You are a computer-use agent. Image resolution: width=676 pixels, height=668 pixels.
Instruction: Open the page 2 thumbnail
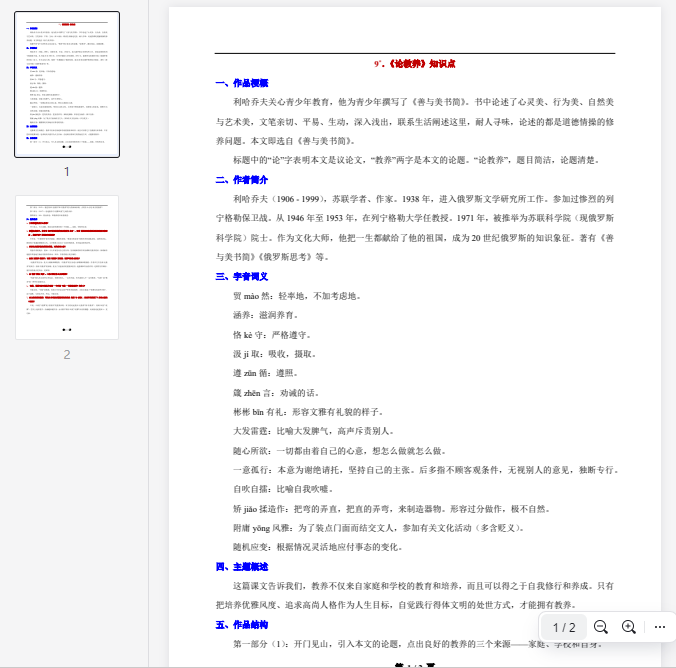[67, 267]
